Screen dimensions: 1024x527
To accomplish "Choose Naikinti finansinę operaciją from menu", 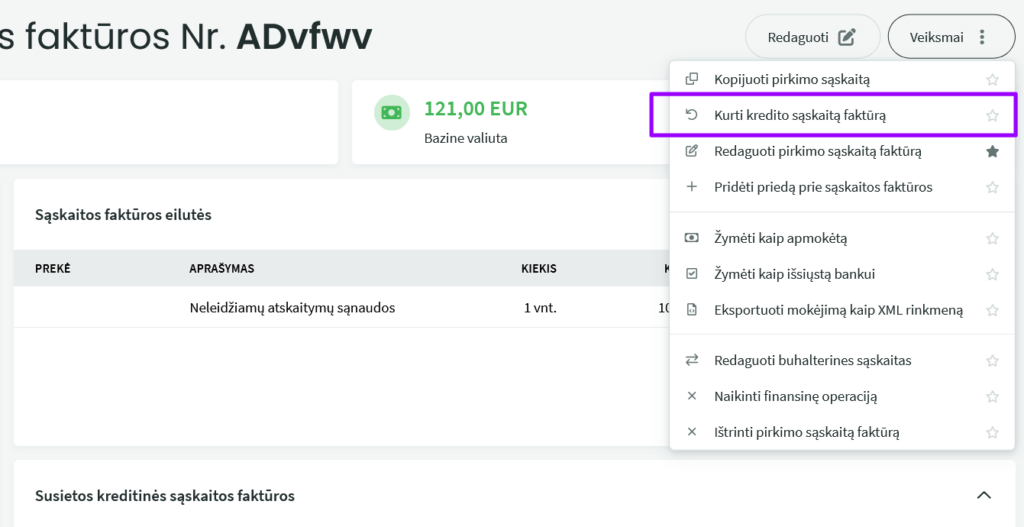I will [x=795, y=396].
